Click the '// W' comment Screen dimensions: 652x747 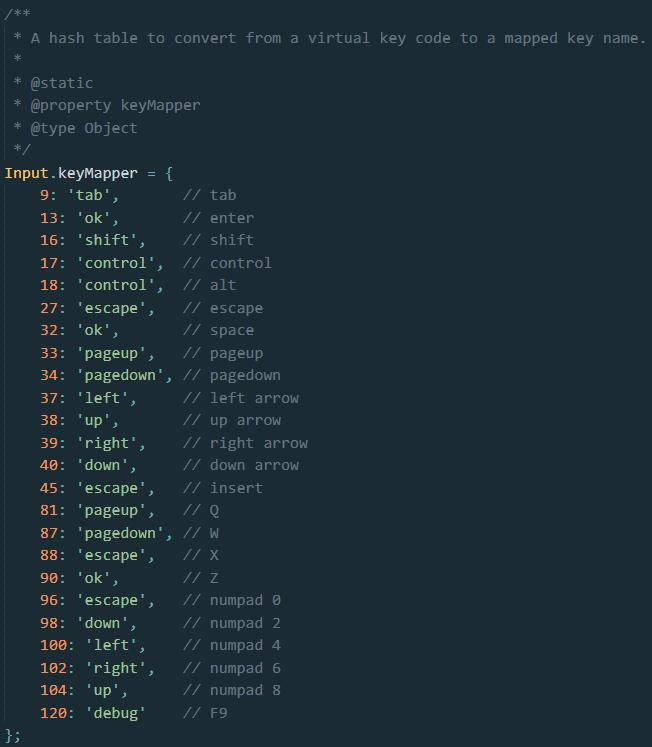[201, 533]
